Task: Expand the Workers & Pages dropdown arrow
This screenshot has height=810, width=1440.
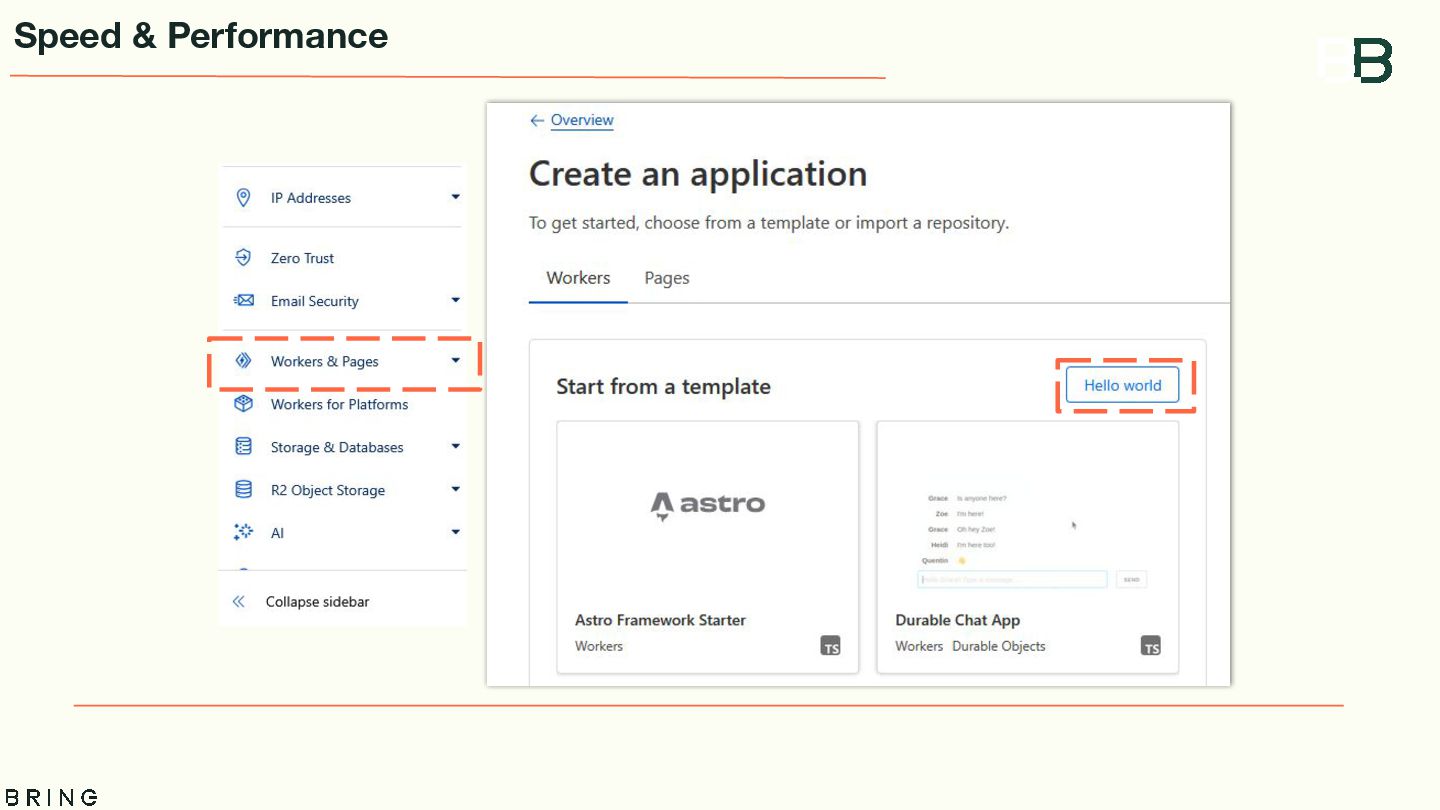Action: [456, 360]
